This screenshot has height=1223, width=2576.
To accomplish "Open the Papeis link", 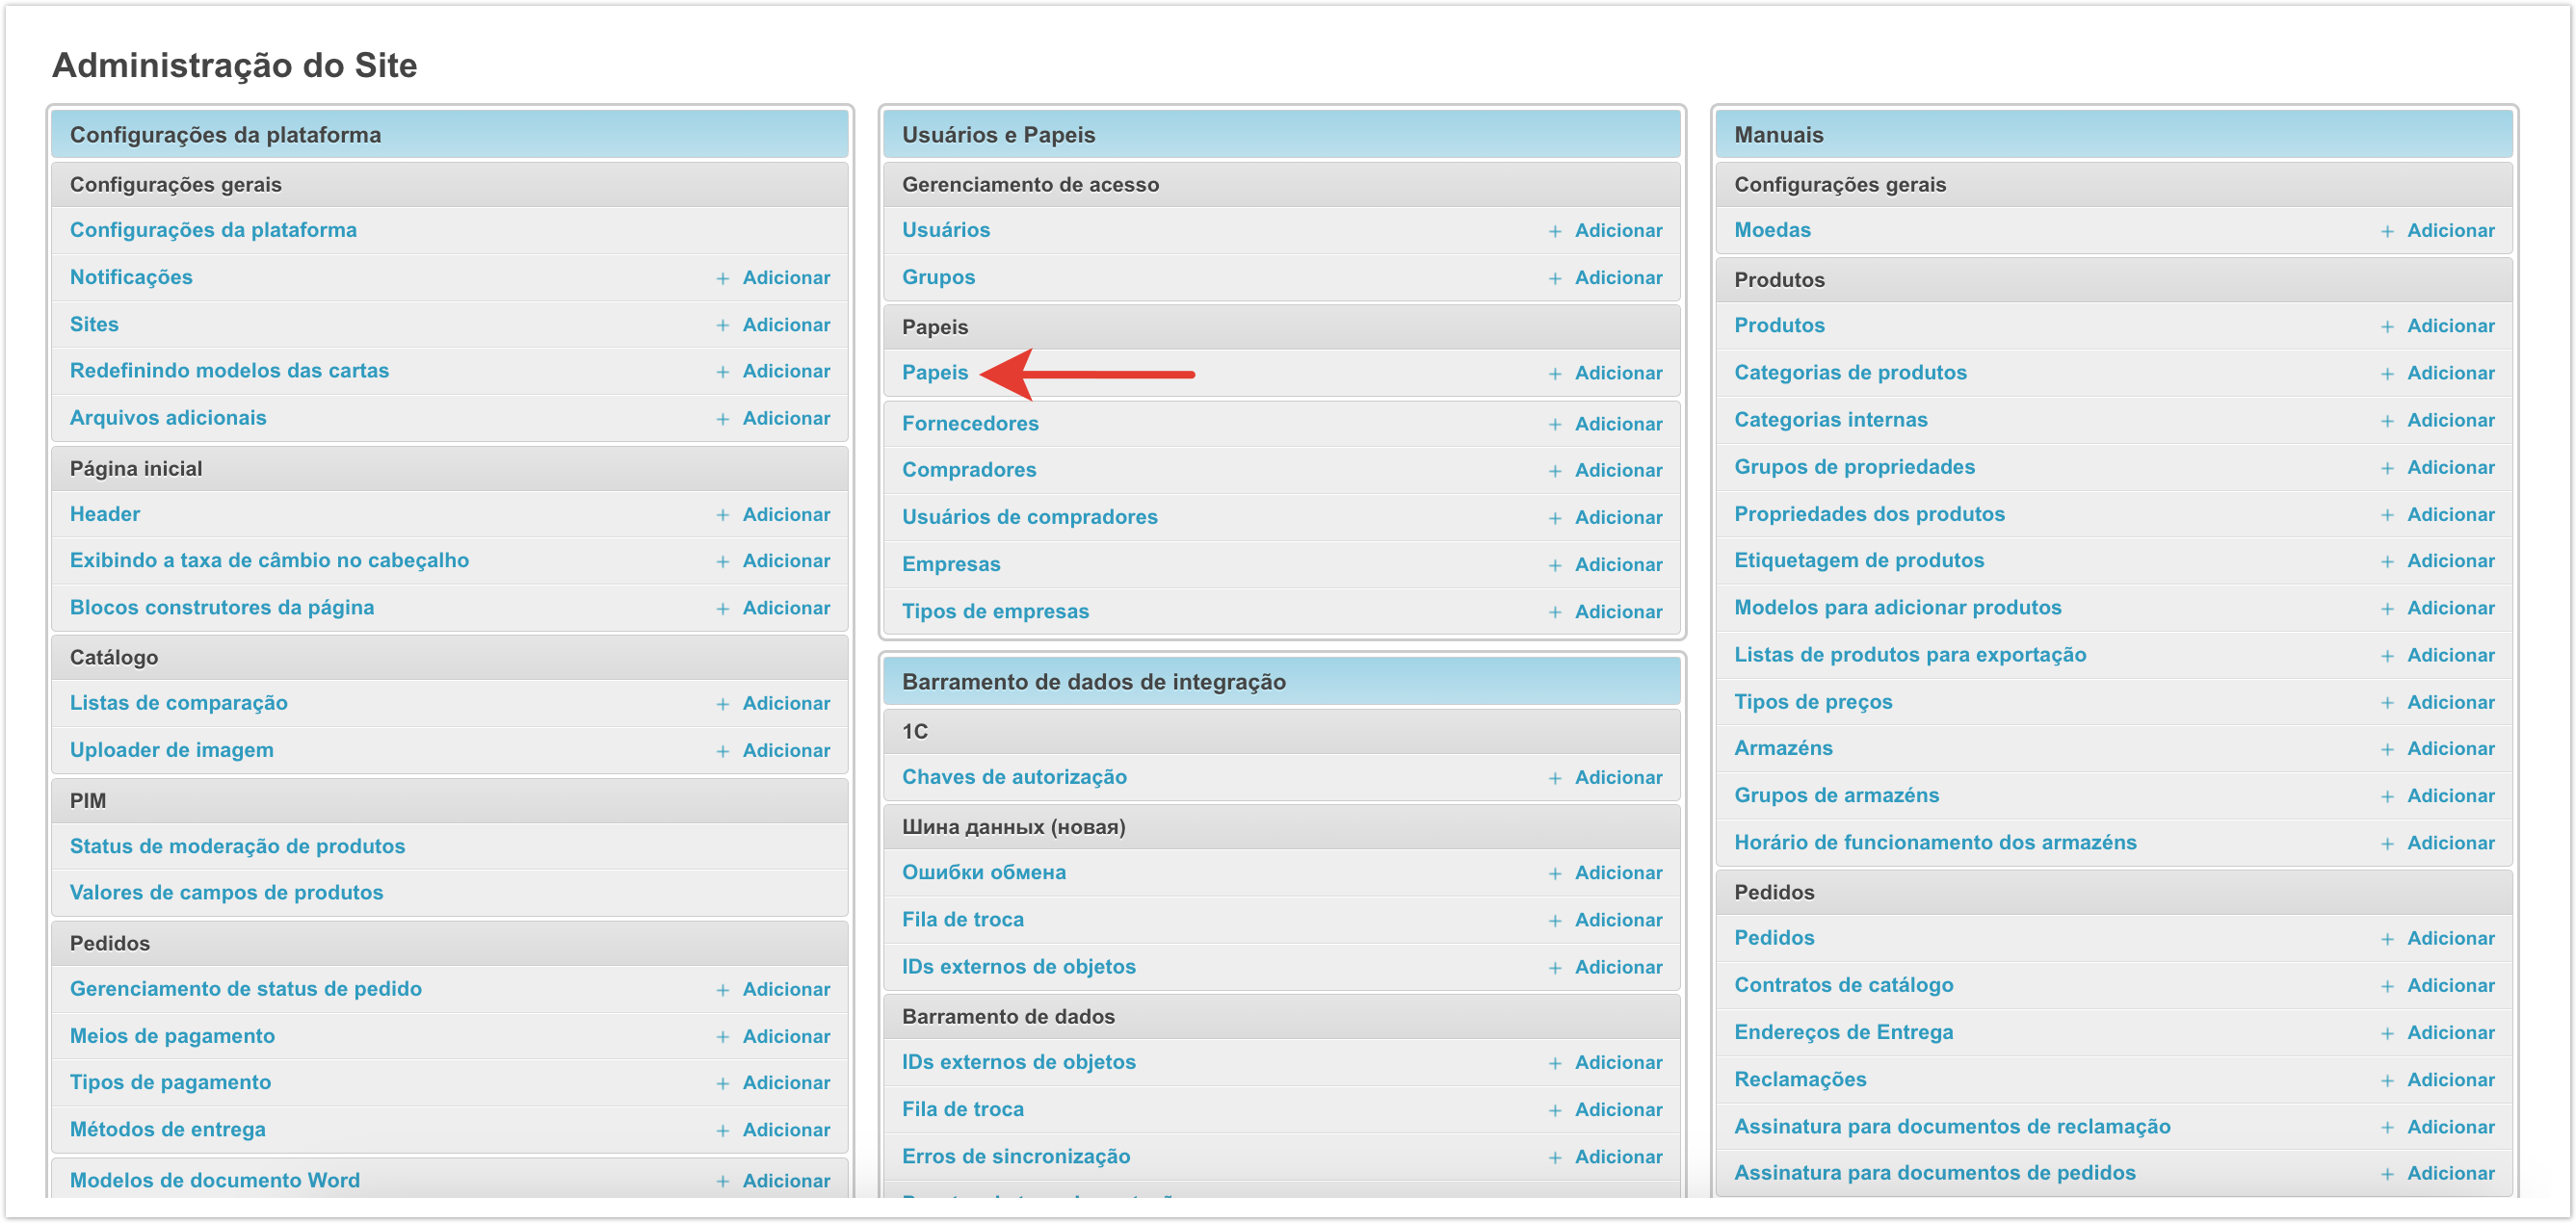I will [934, 373].
